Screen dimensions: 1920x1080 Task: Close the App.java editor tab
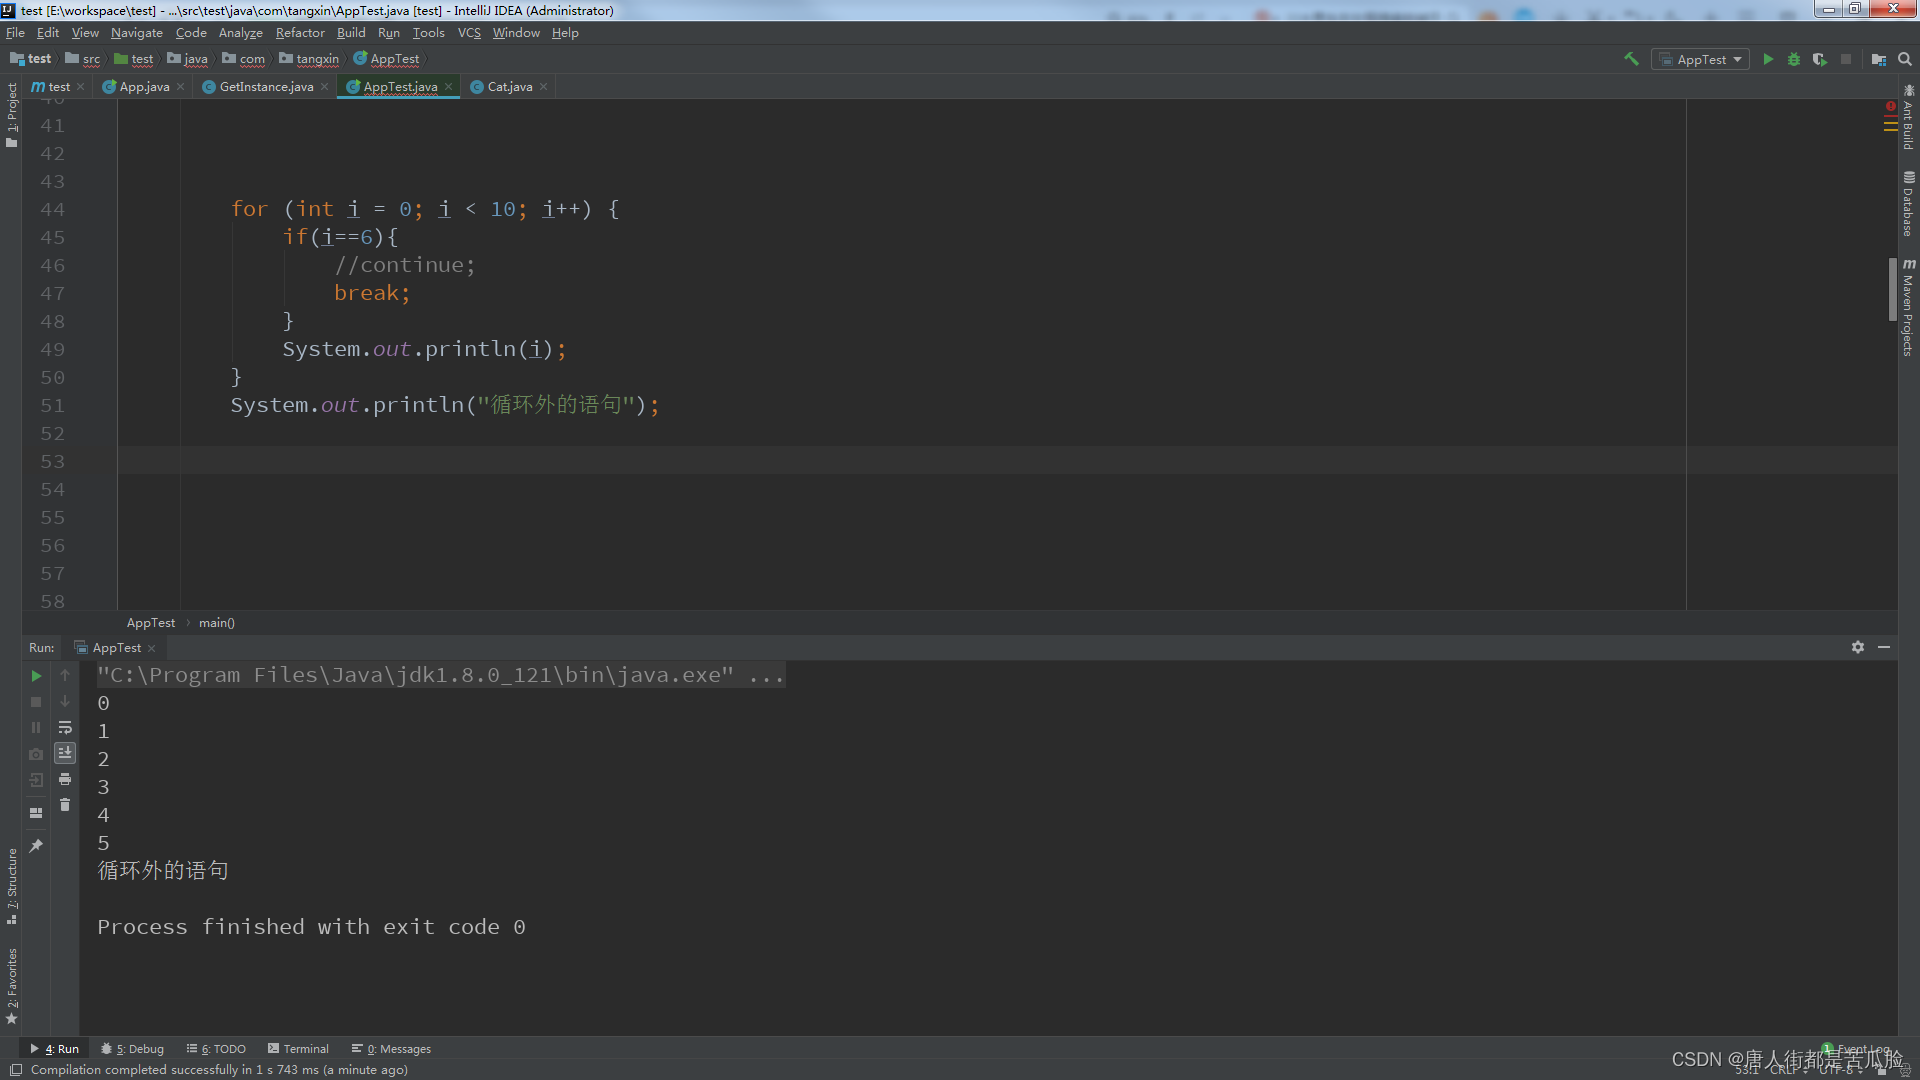point(181,87)
